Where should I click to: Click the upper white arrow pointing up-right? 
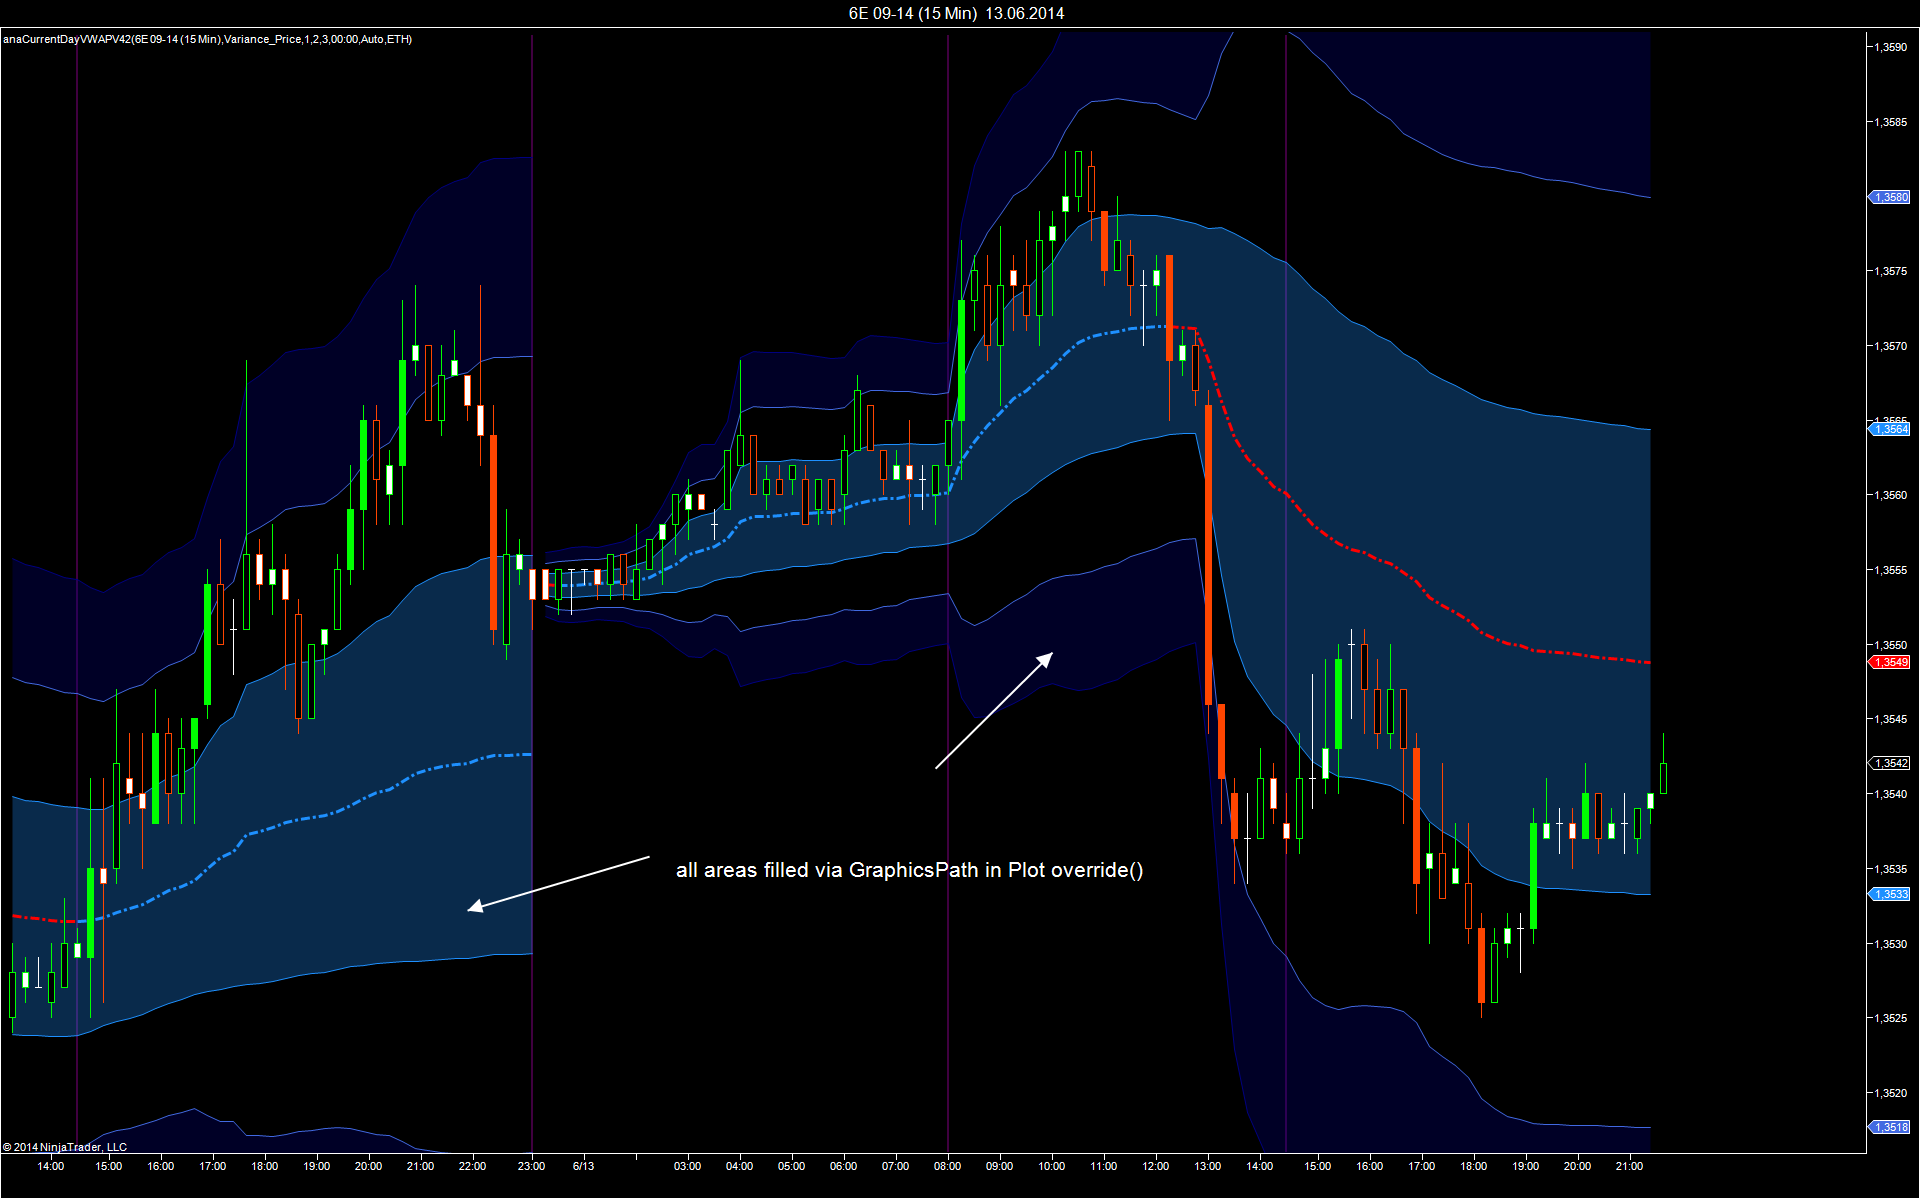point(994,710)
